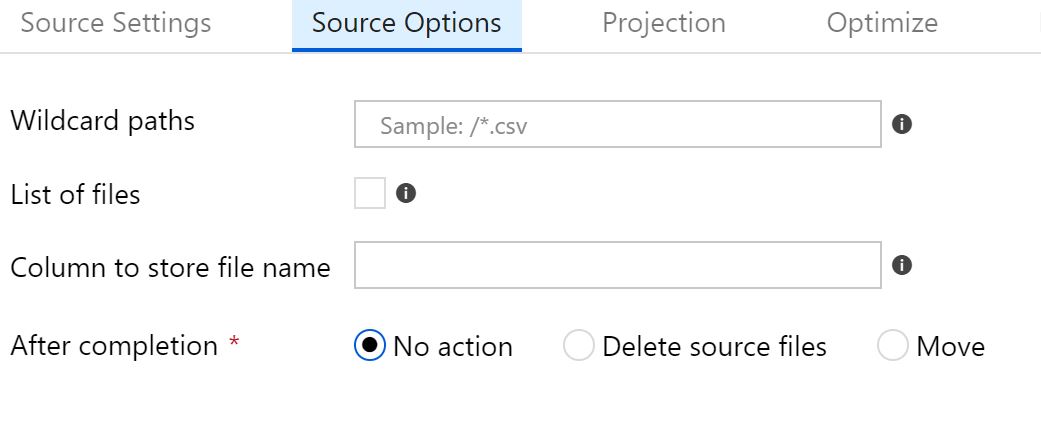Focus the Wildcard paths input field
The image size is (1041, 426).
617,125
